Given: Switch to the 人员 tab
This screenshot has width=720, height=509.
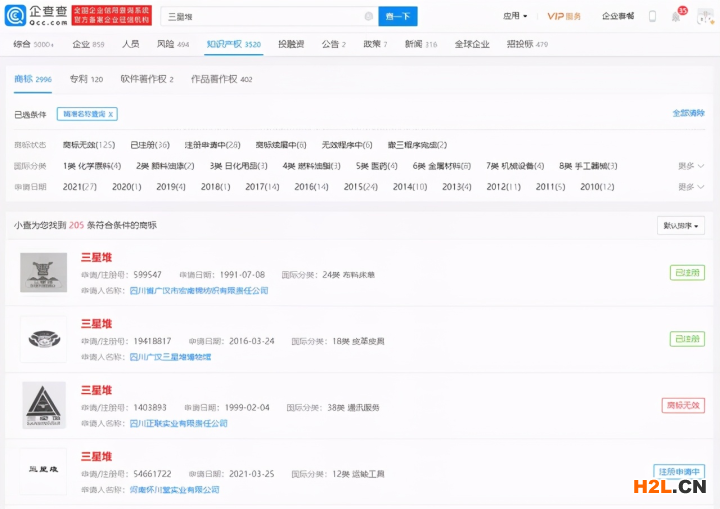Looking at the screenshot, I should tap(130, 44).
